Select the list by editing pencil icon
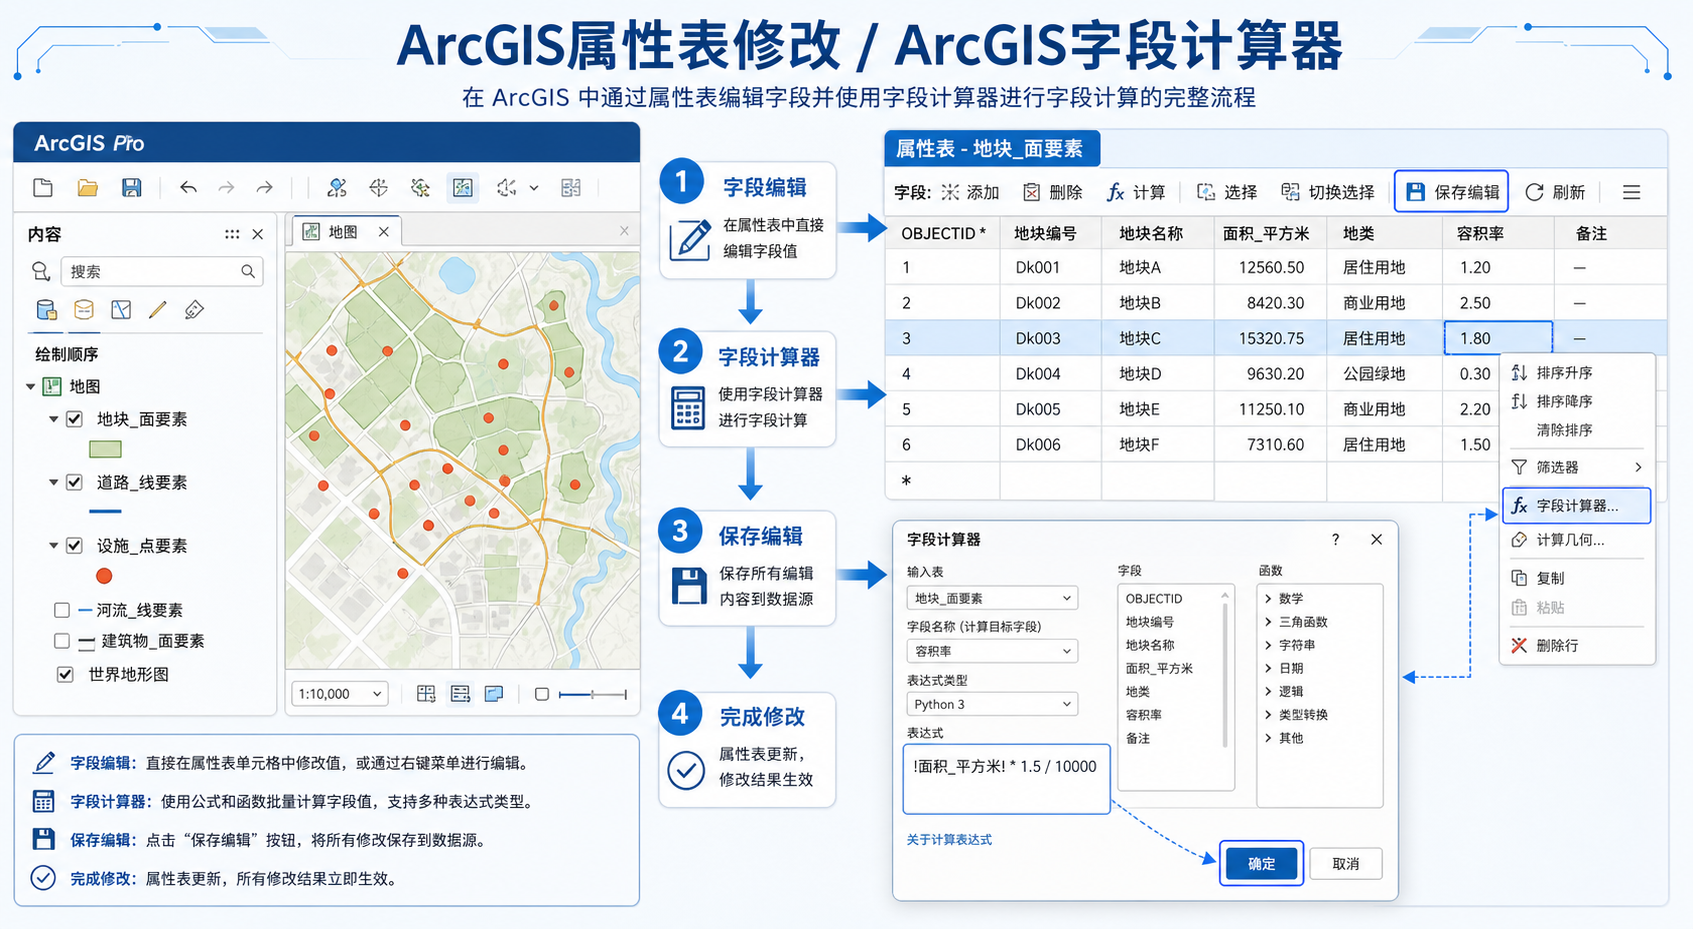 tap(158, 310)
